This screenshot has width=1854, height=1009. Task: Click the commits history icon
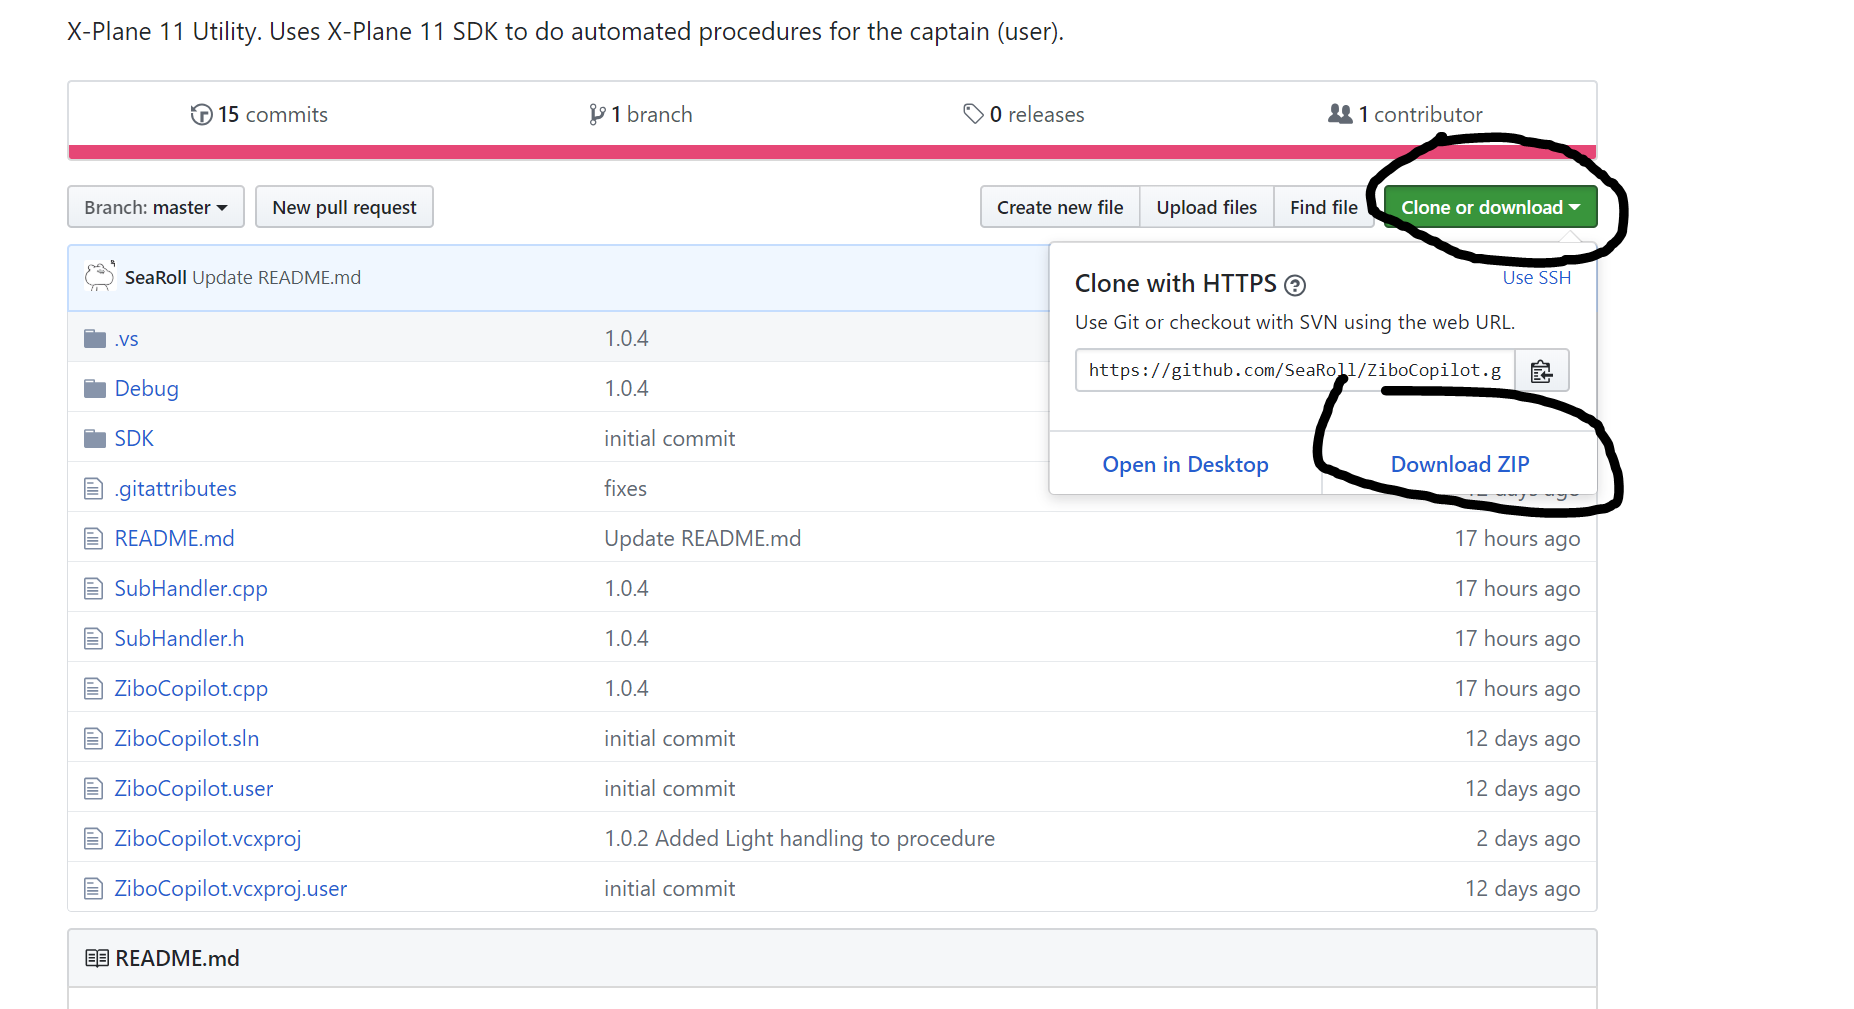coord(201,115)
